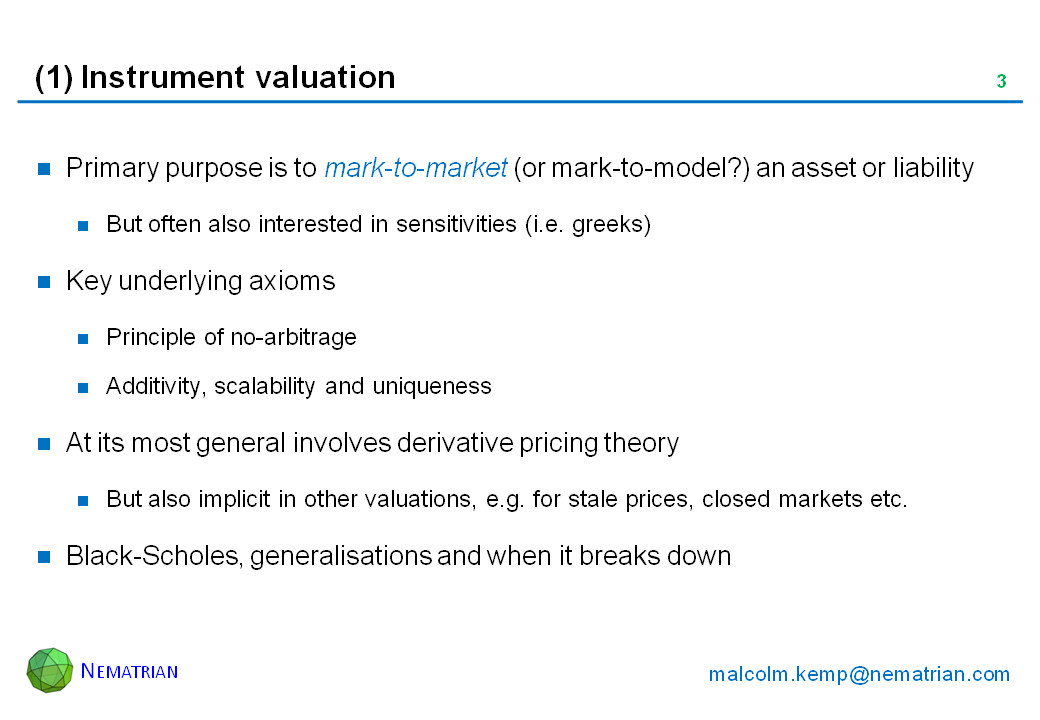The width and height of the screenshot is (1040, 720).
Task: Click the sub-bullet marker beside Additivity, scalability
Action: [x=85, y=387]
